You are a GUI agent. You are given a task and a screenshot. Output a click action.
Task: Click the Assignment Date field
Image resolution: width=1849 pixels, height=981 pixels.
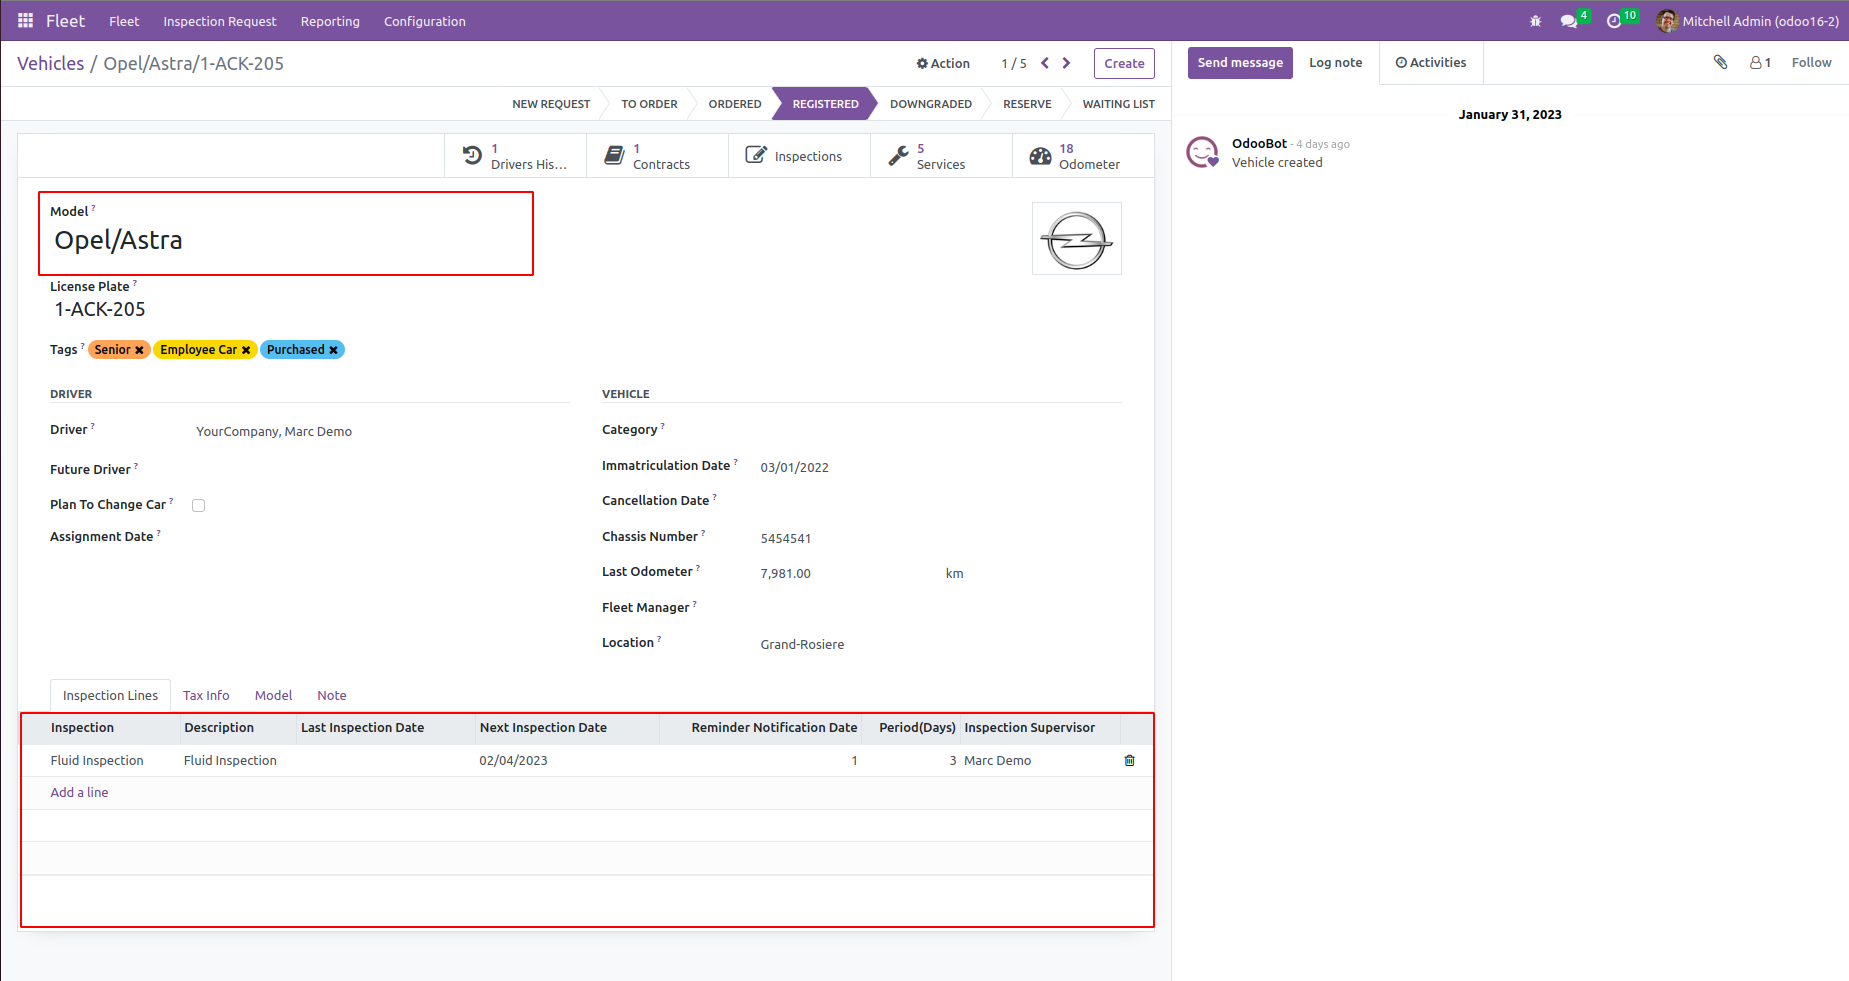(x=381, y=537)
